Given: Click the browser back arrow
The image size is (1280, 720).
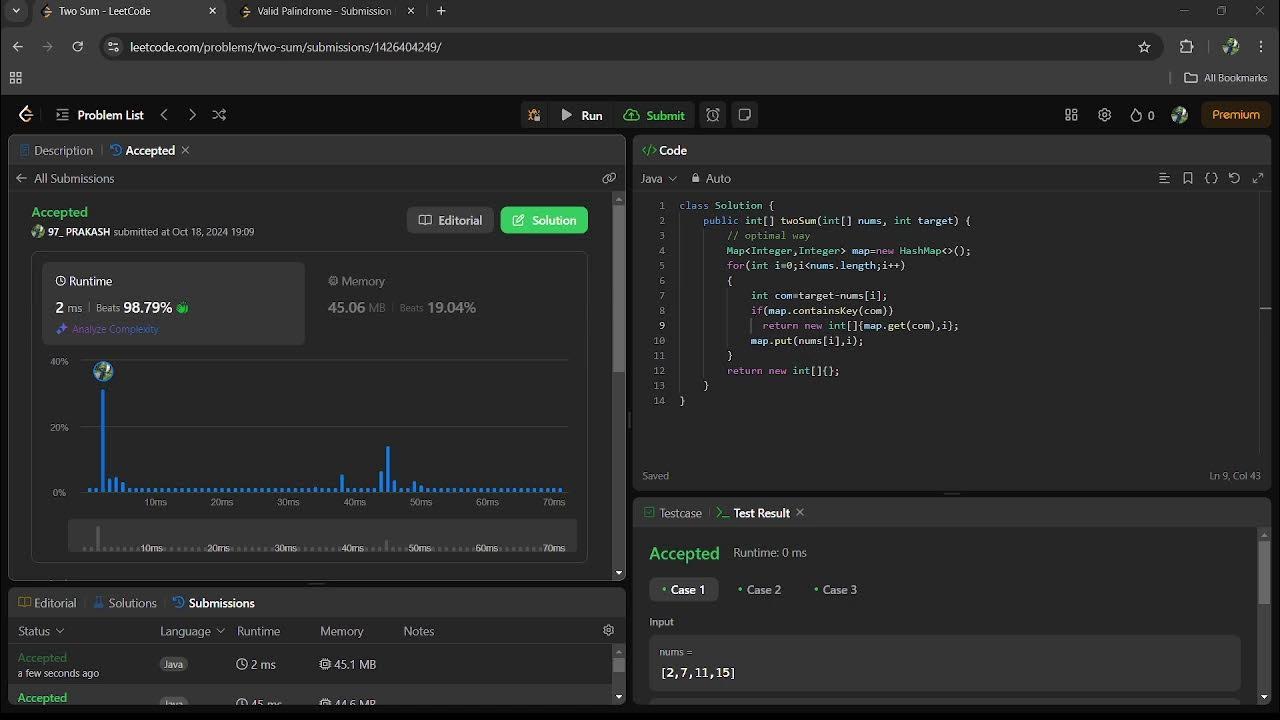Looking at the screenshot, I should click(x=17, y=47).
